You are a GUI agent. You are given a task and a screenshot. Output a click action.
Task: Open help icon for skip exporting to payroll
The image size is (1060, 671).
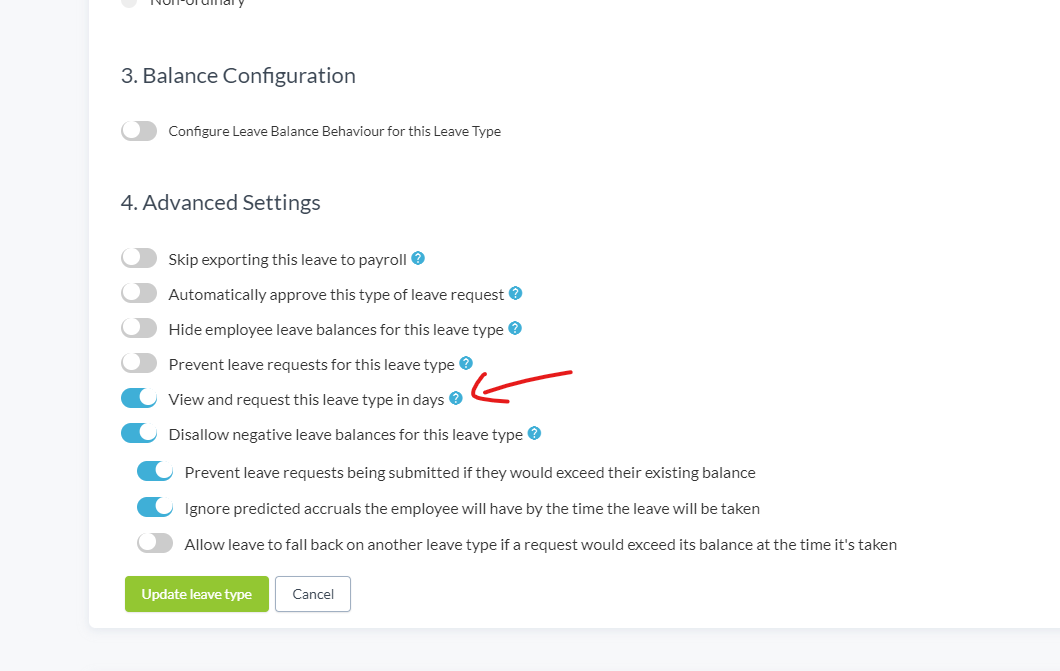click(x=418, y=258)
